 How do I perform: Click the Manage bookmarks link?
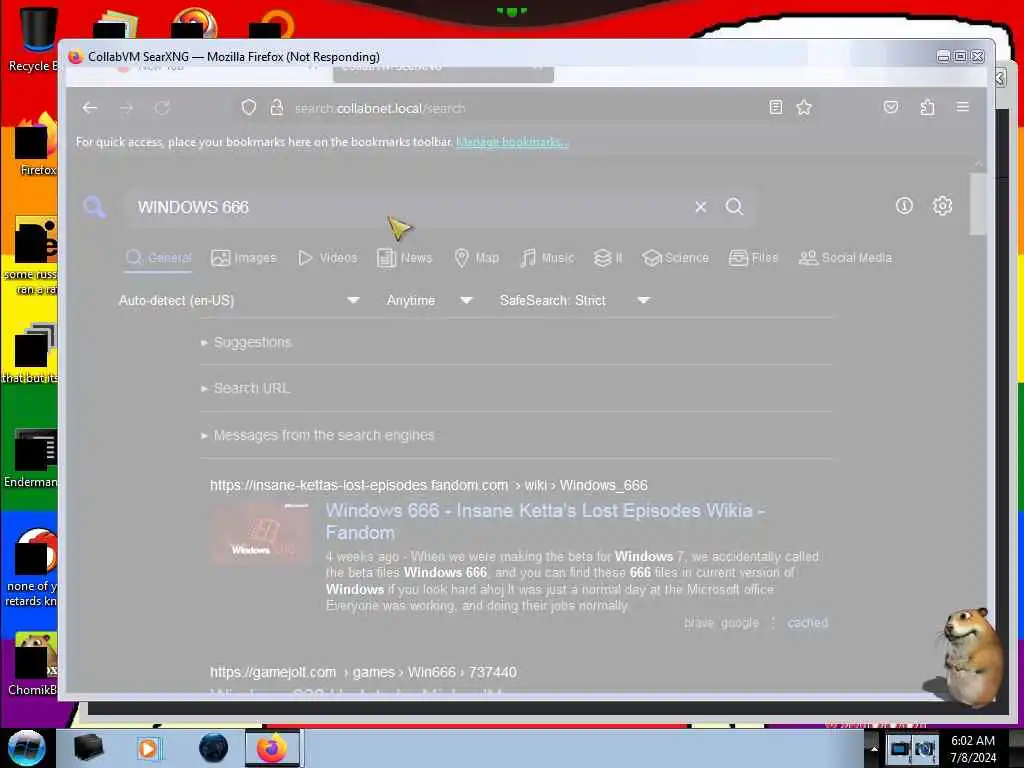pyautogui.click(x=512, y=142)
